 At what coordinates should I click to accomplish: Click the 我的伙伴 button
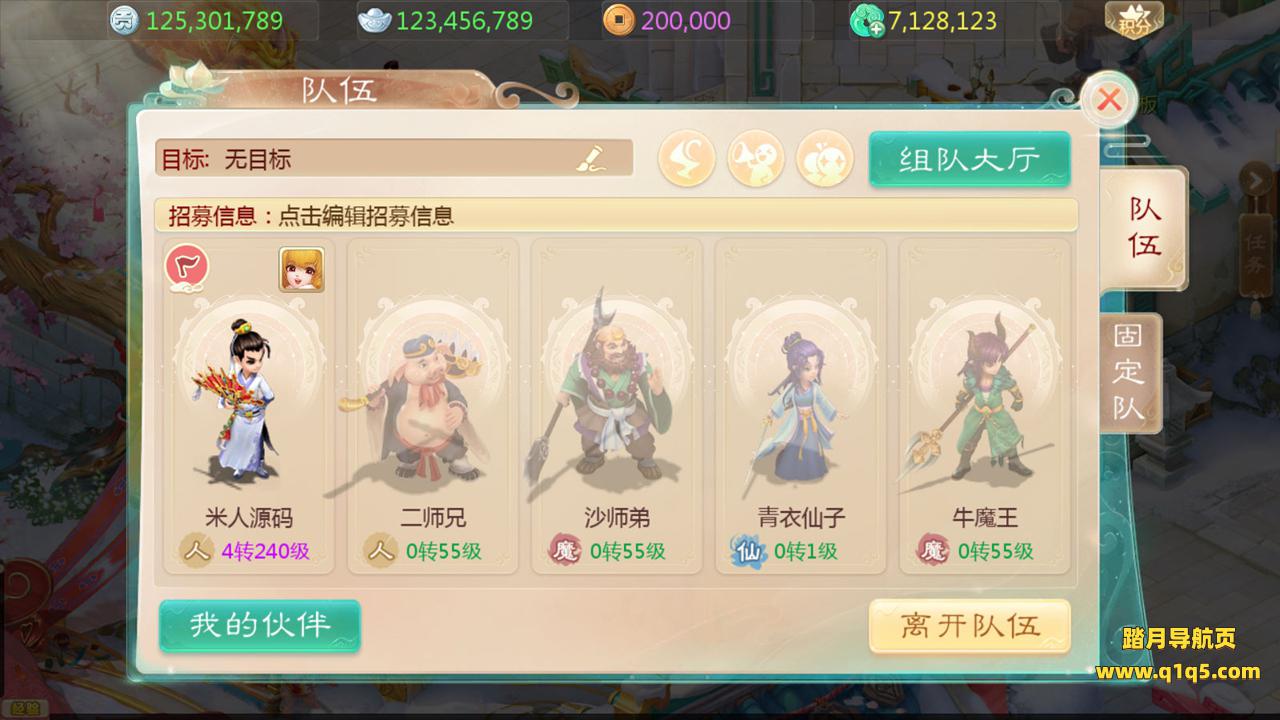260,625
